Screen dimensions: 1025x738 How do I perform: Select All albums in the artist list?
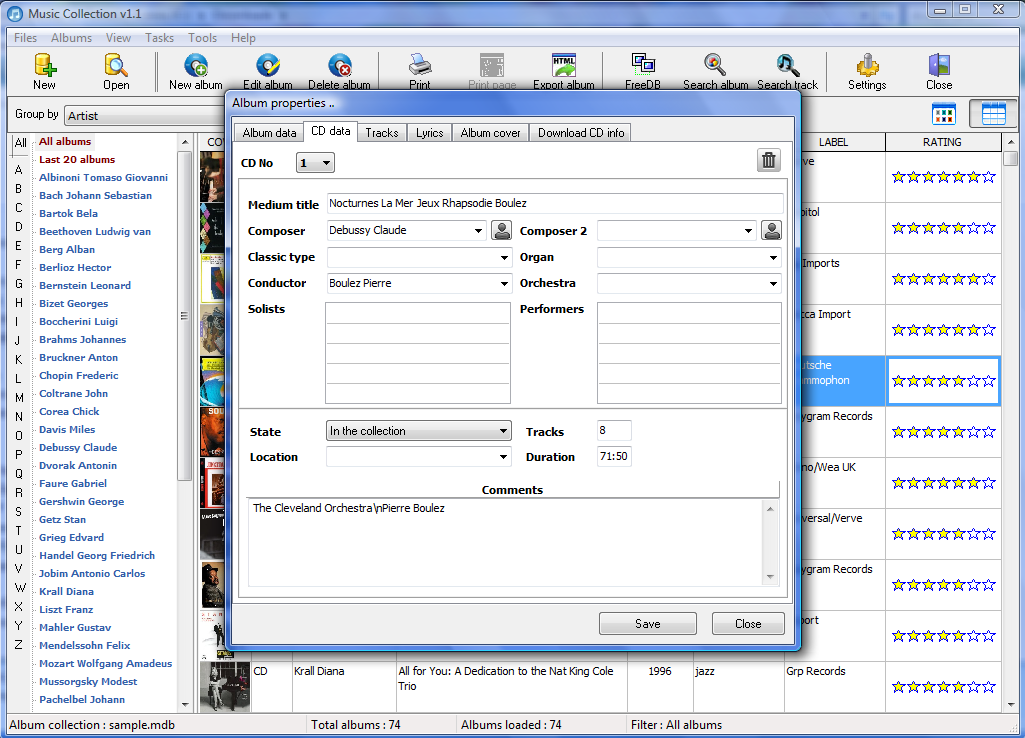click(65, 141)
